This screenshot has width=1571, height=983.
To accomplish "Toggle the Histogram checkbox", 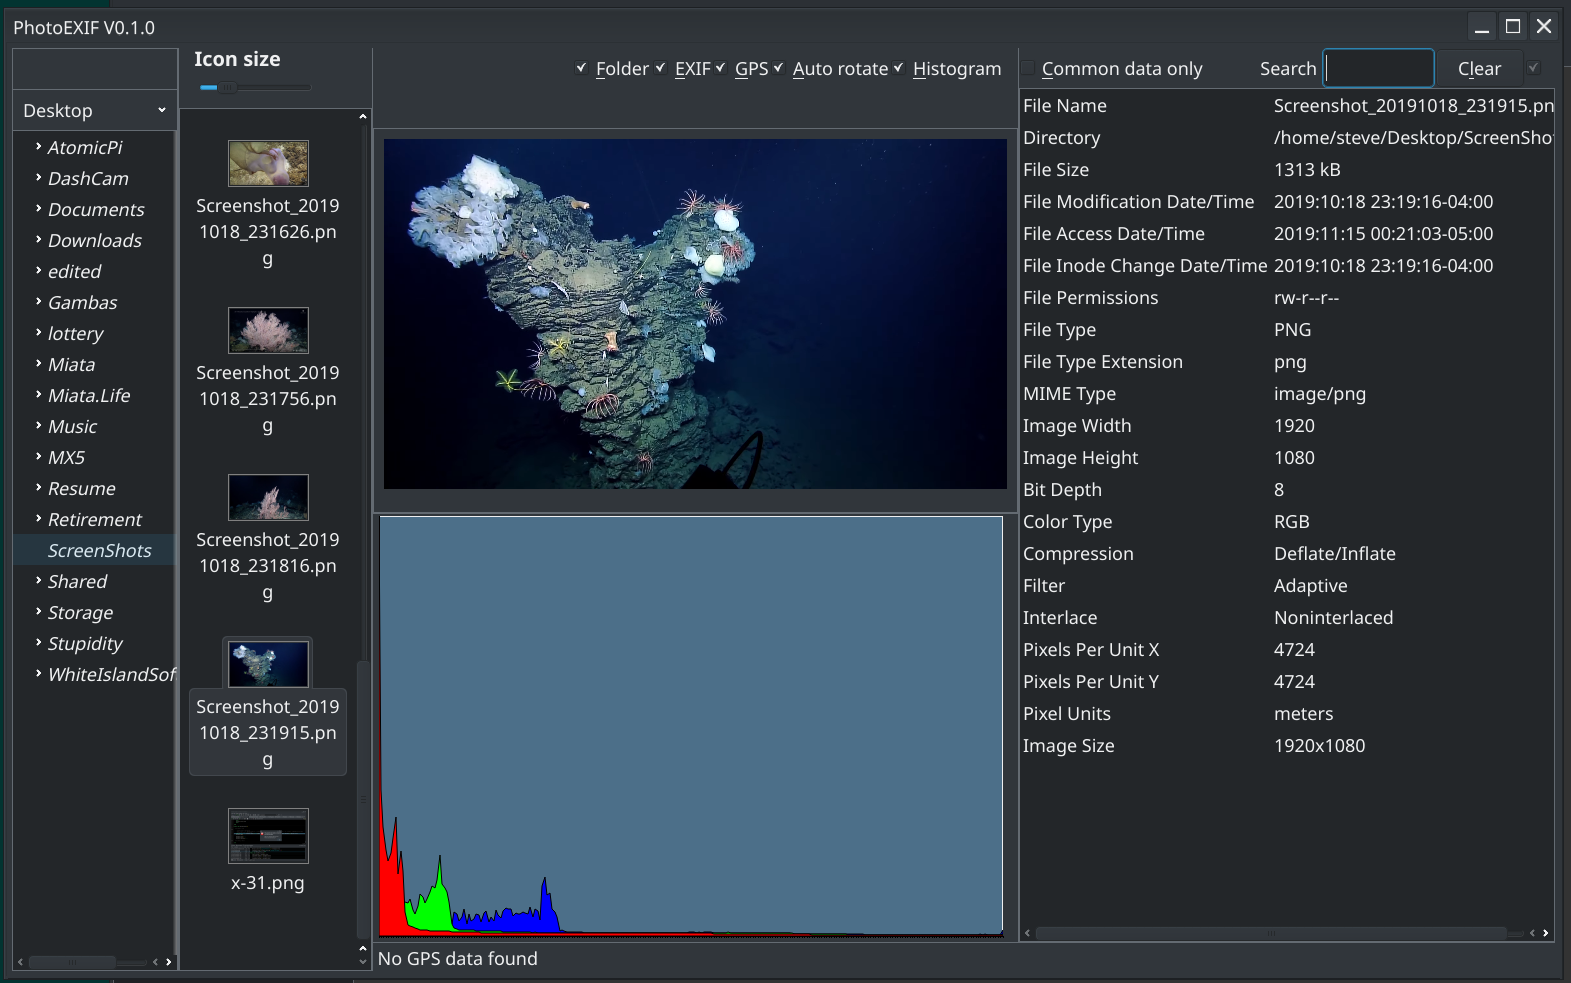I will click(899, 68).
